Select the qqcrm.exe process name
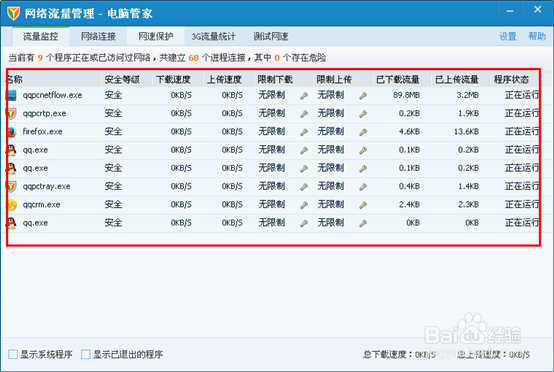This screenshot has height=372, width=554. (41, 205)
